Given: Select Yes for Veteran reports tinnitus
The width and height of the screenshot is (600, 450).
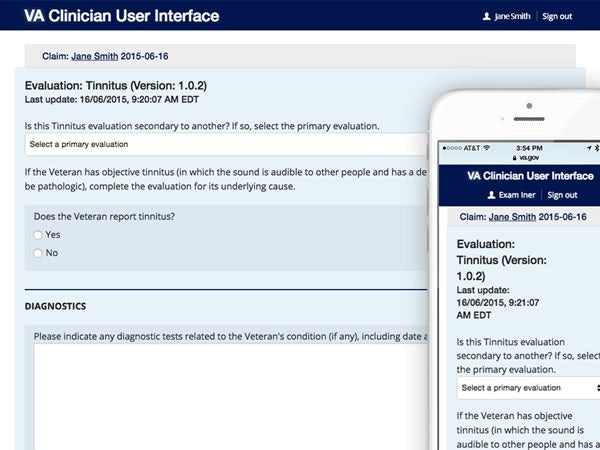Looking at the screenshot, I should tap(38, 235).
